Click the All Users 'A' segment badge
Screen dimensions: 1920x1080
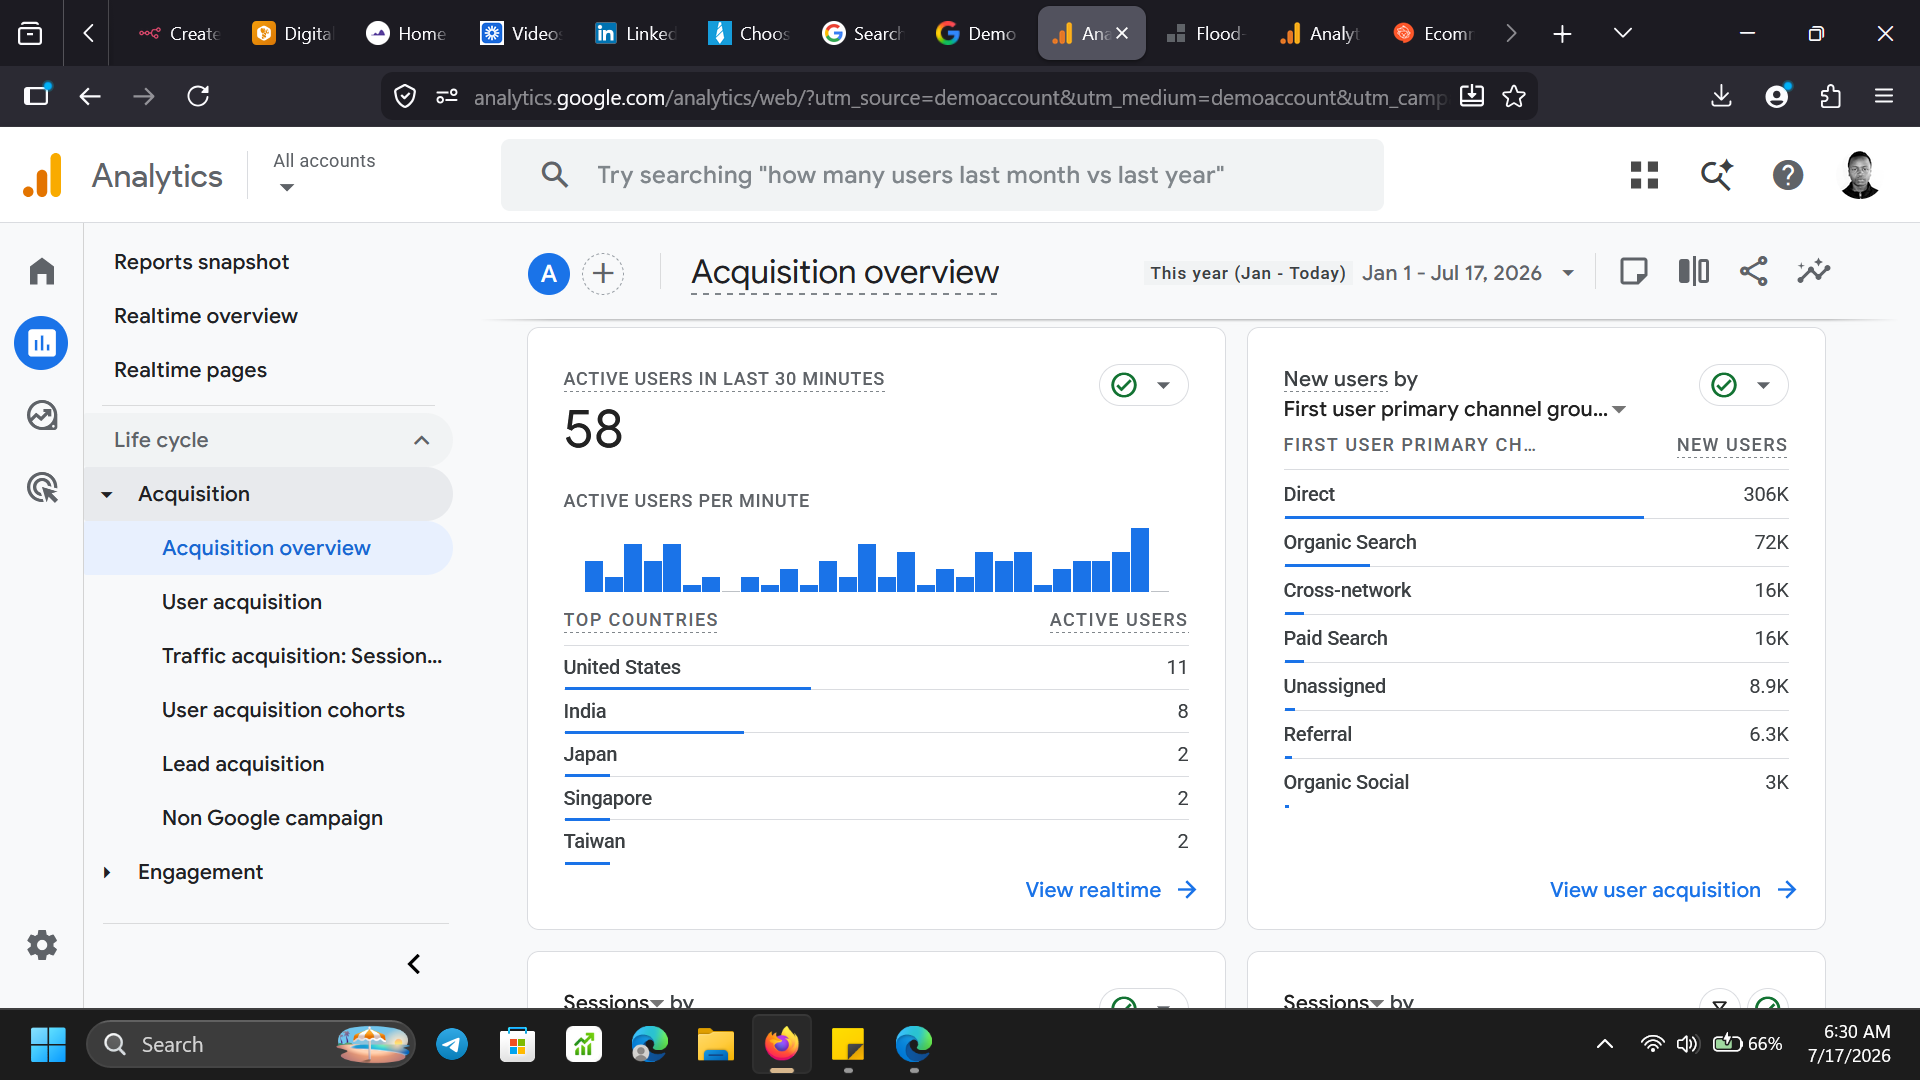549,273
